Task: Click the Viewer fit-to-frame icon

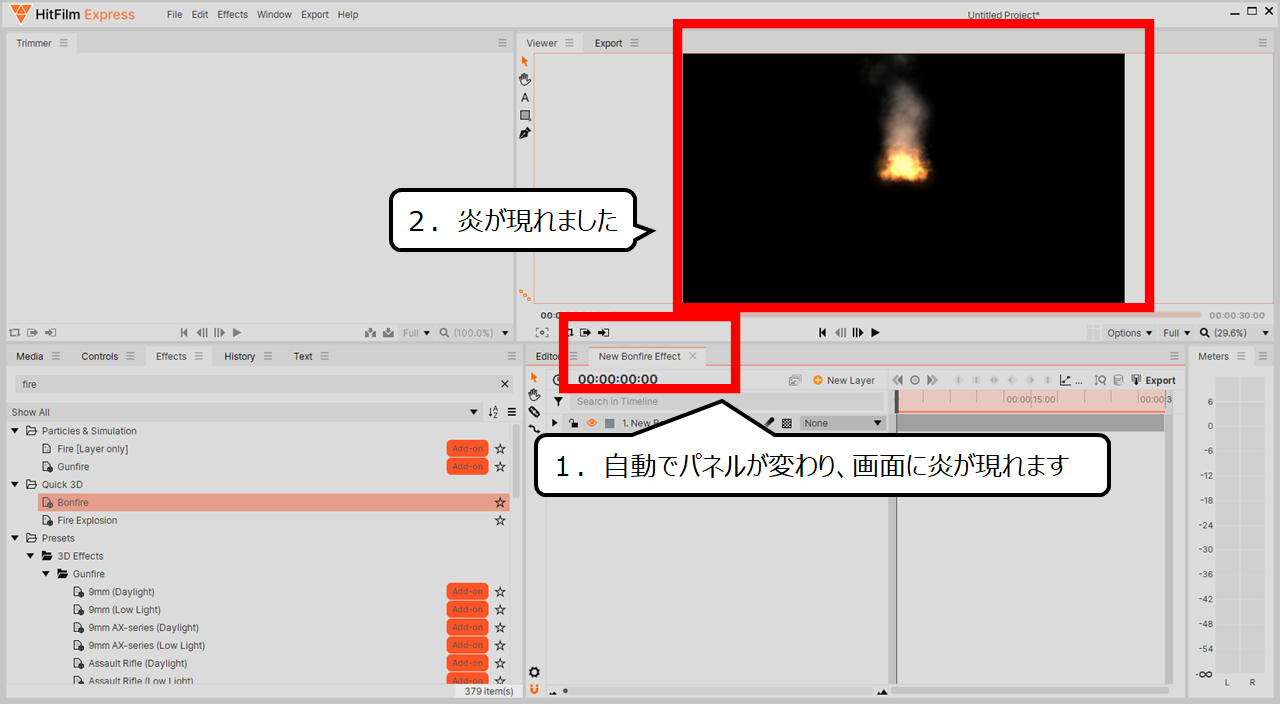Action: tap(542, 332)
